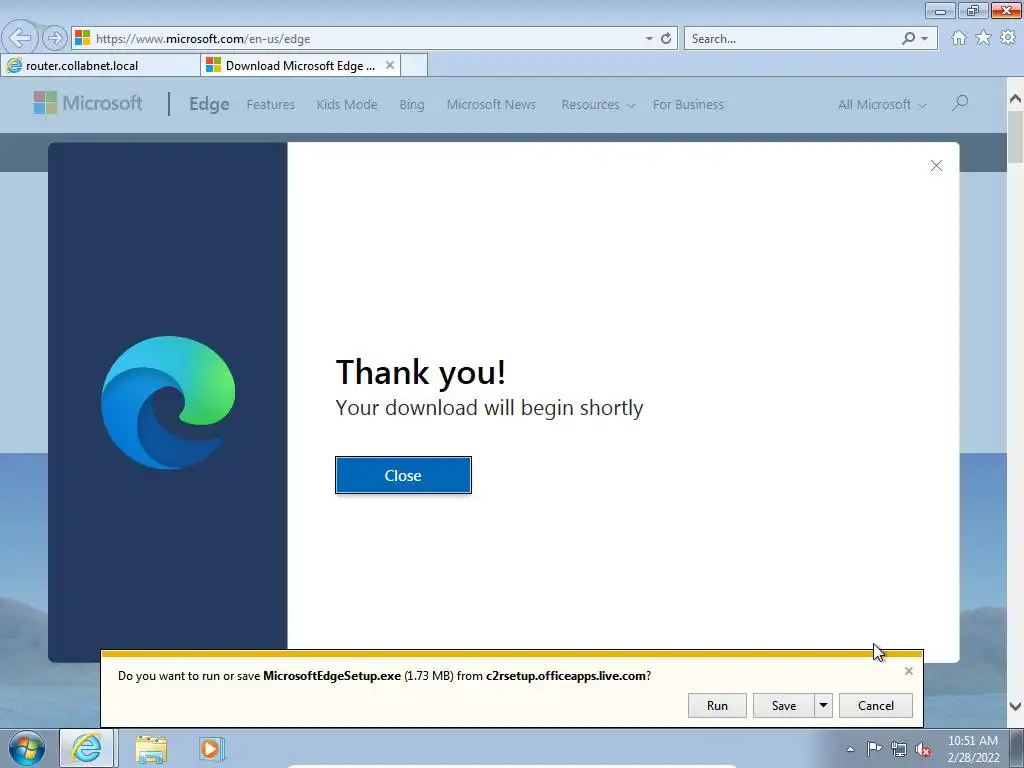Open the Kids Mode menu item
Screen dimensions: 1024x768
[347, 104]
